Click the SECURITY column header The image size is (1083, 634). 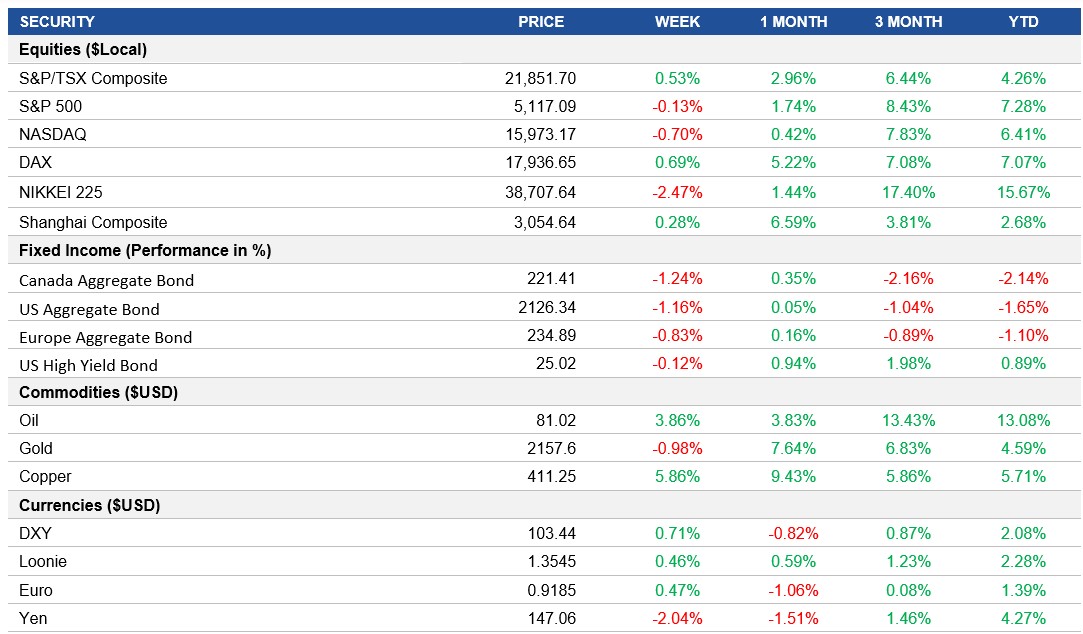pos(60,21)
